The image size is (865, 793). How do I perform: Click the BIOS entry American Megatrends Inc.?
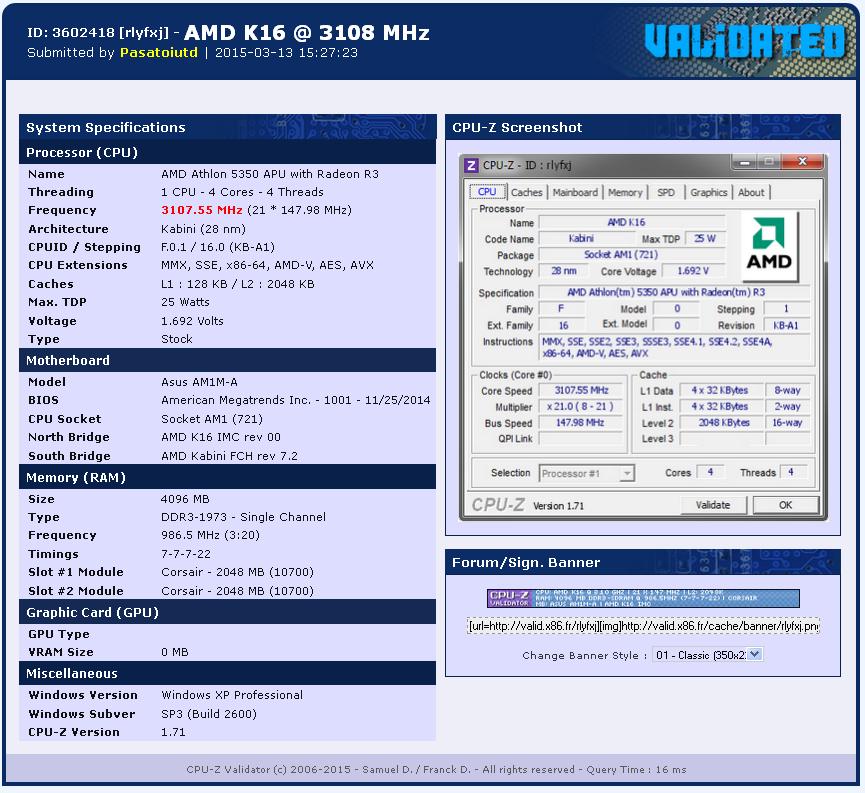pos(296,400)
